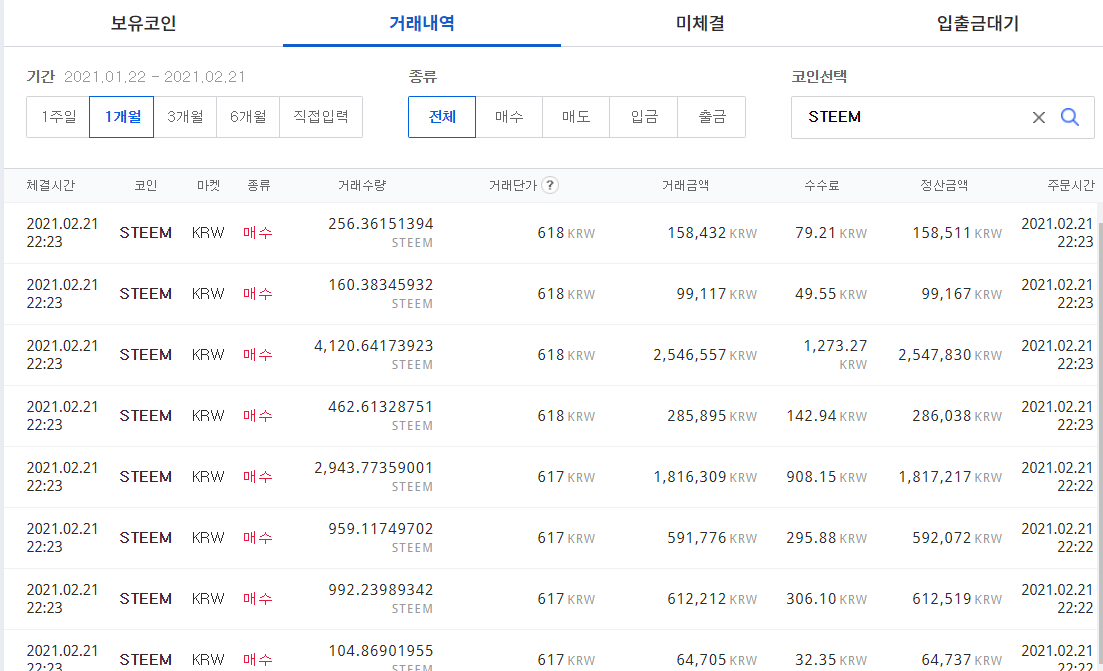Viewport: 1103px width, 671px height.
Task: Filter by 매수 transaction type
Action: click(509, 117)
